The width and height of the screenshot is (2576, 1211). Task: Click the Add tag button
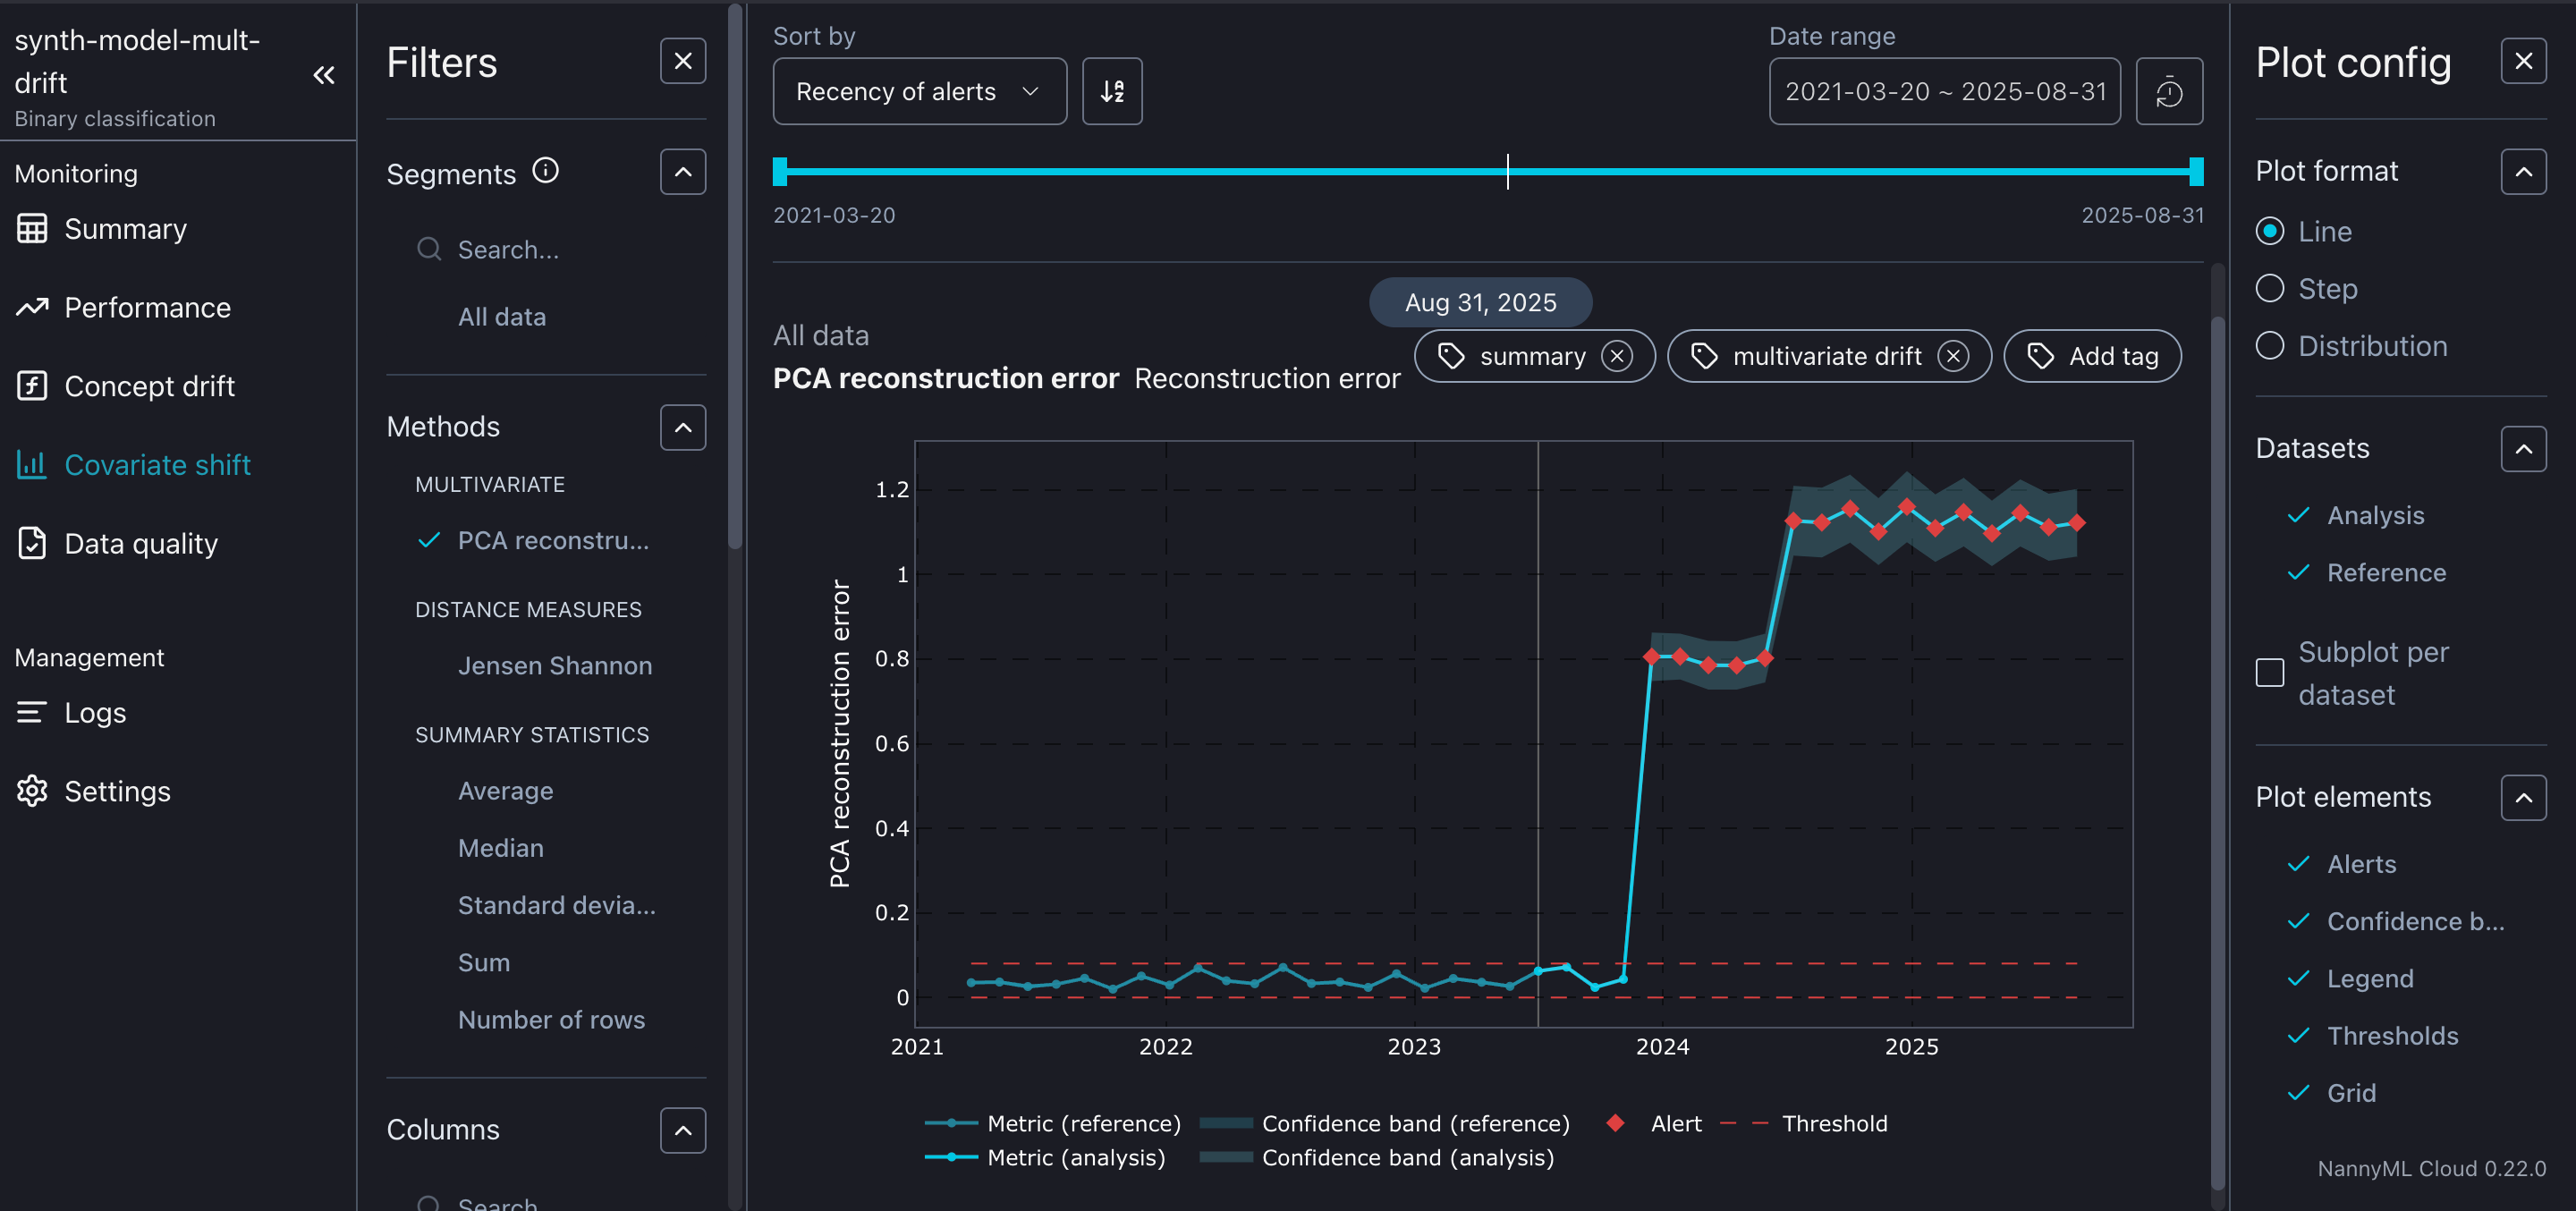[x=2092, y=356]
